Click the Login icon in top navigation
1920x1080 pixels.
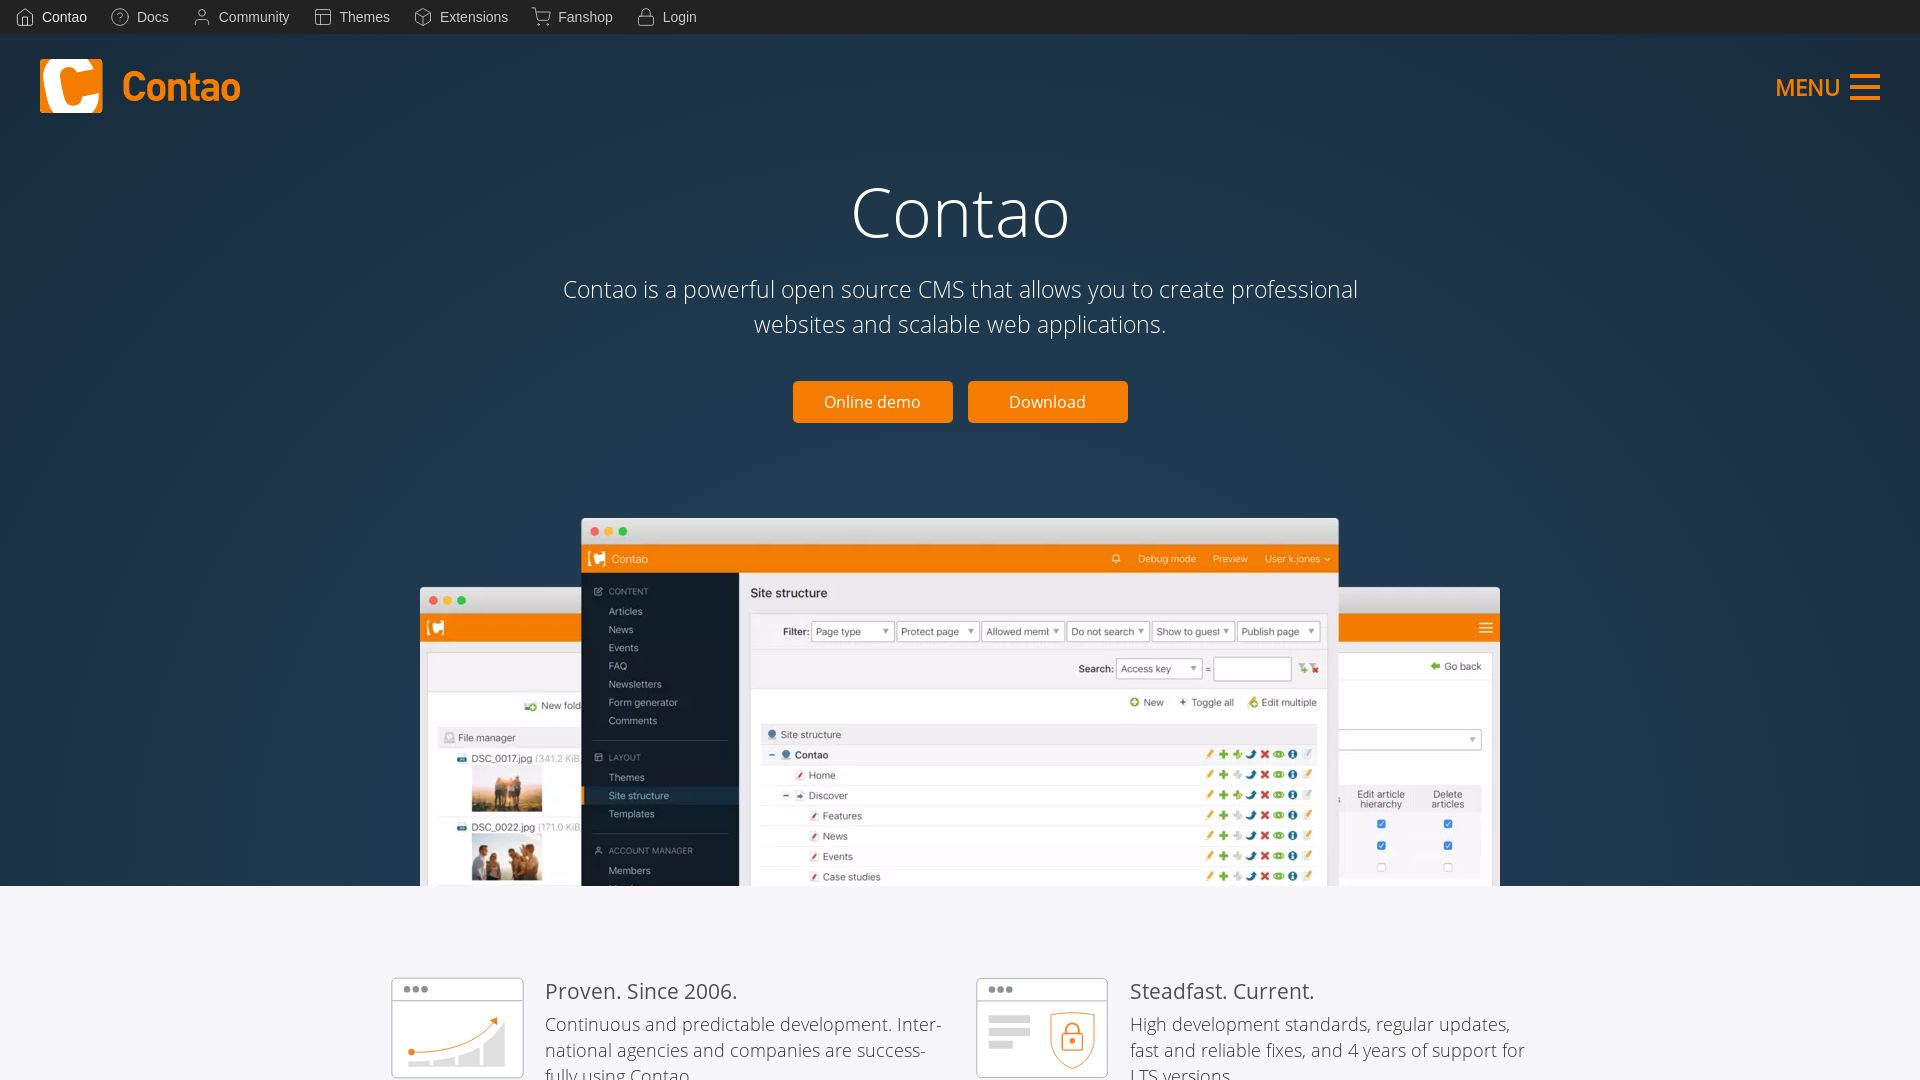pos(646,17)
